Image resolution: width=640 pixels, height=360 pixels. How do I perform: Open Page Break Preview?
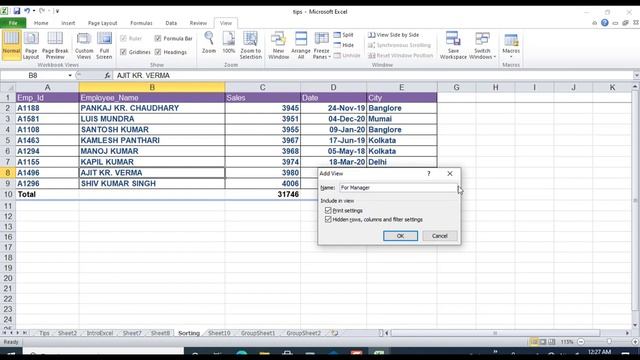coord(55,45)
